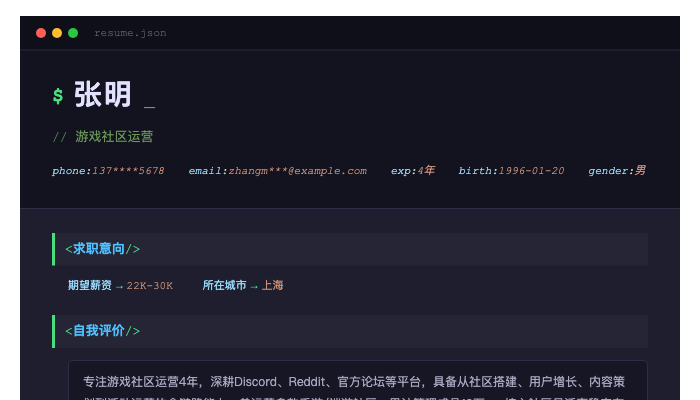Click the birth value 1996-01-20
This screenshot has height=400, width=700.
pos(531,171)
